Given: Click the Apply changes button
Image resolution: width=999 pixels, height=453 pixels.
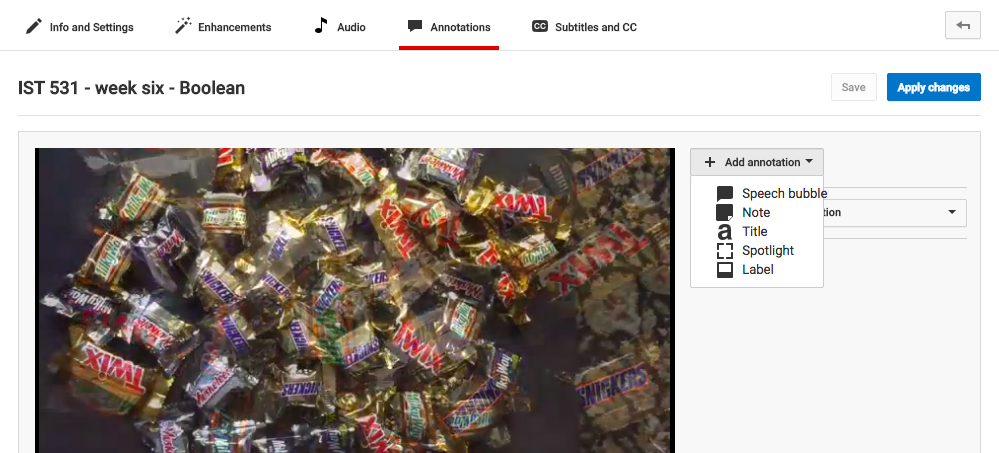Looking at the screenshot, I should tap(933, 87).
